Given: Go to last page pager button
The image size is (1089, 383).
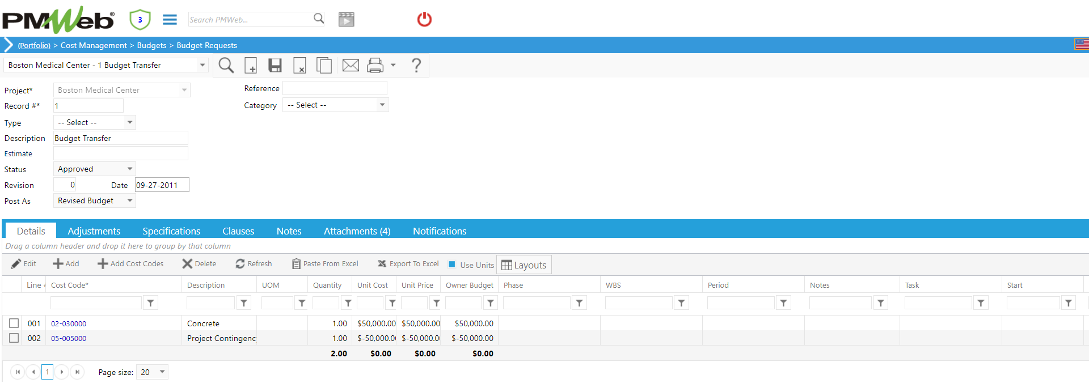Looking at the screenshot, I should pos(78,372).
